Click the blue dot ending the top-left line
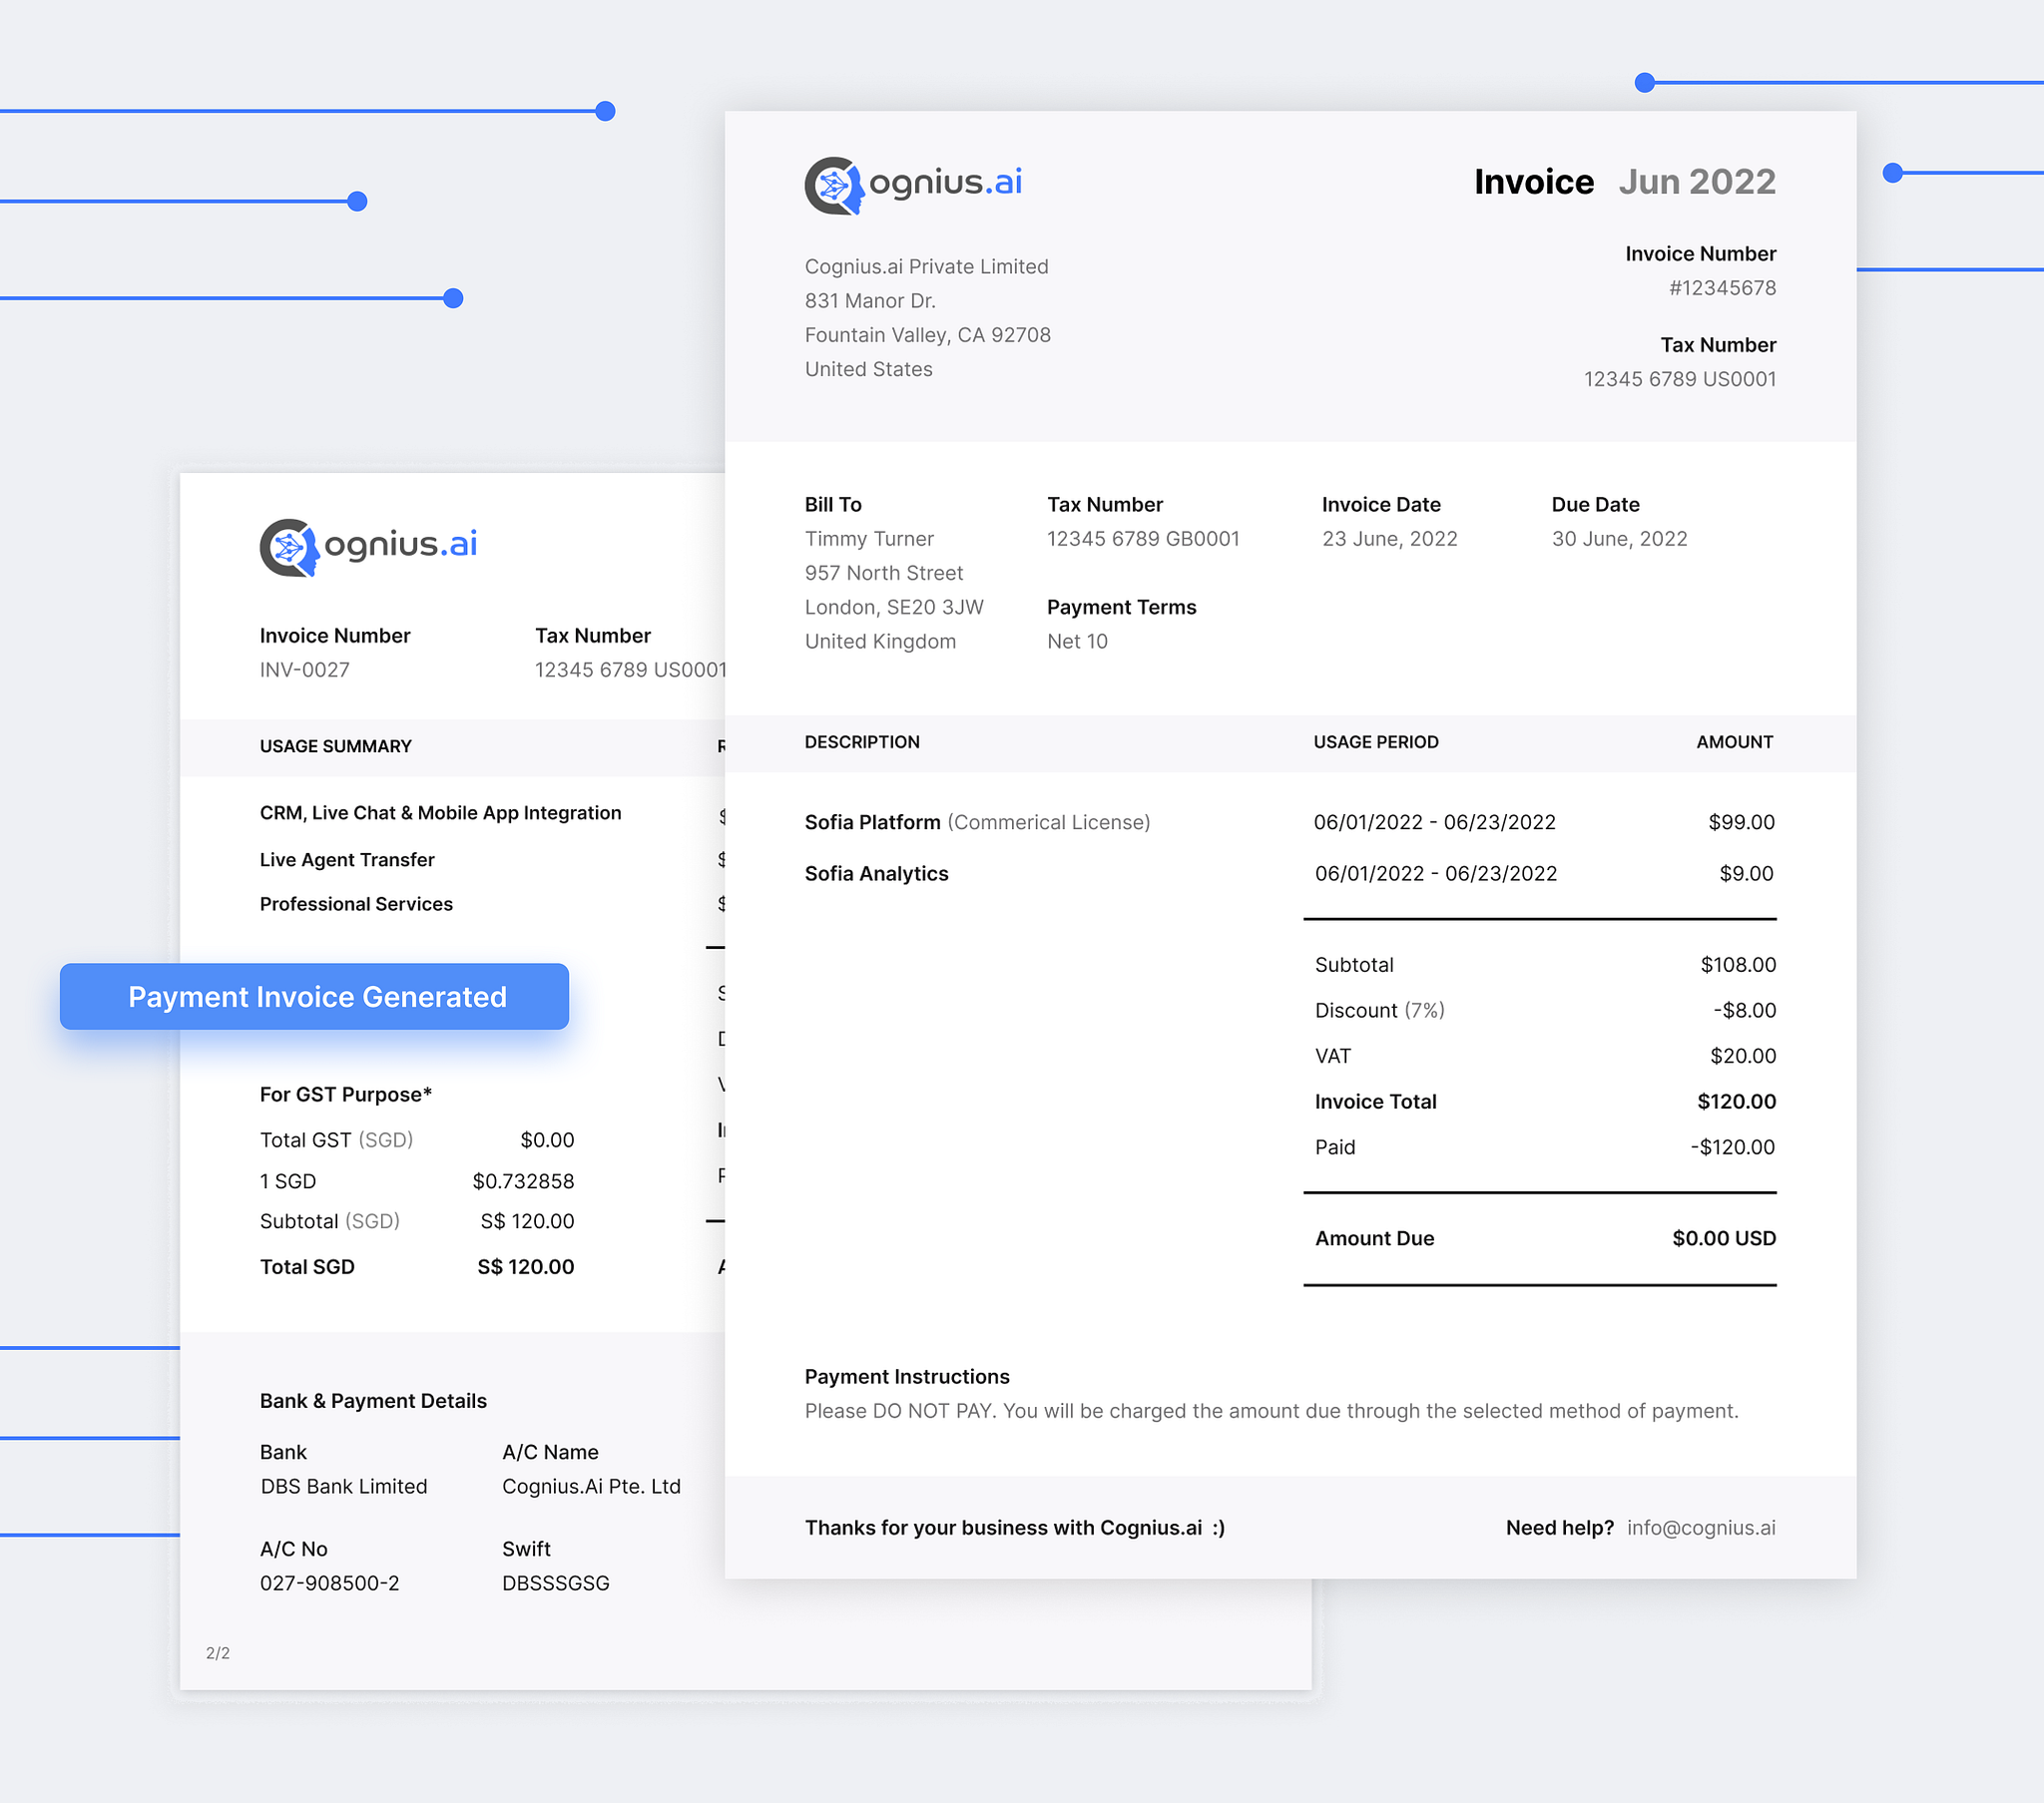Image resolution: width=2044 pixels, height=1803 pixels. click(x=605, y=111)
